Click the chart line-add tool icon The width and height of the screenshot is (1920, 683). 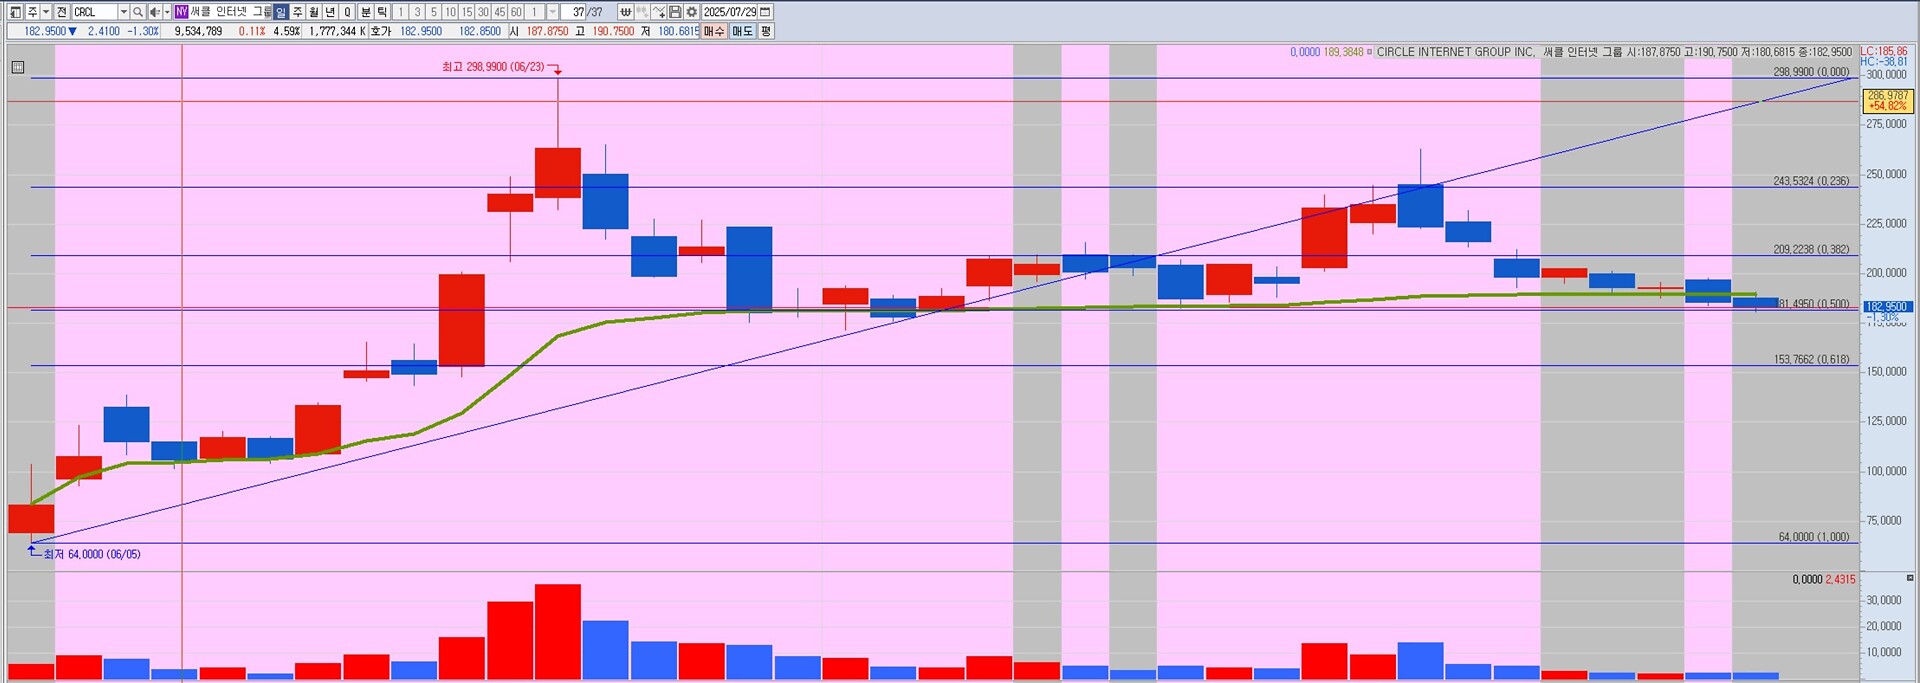click(659, 12)
